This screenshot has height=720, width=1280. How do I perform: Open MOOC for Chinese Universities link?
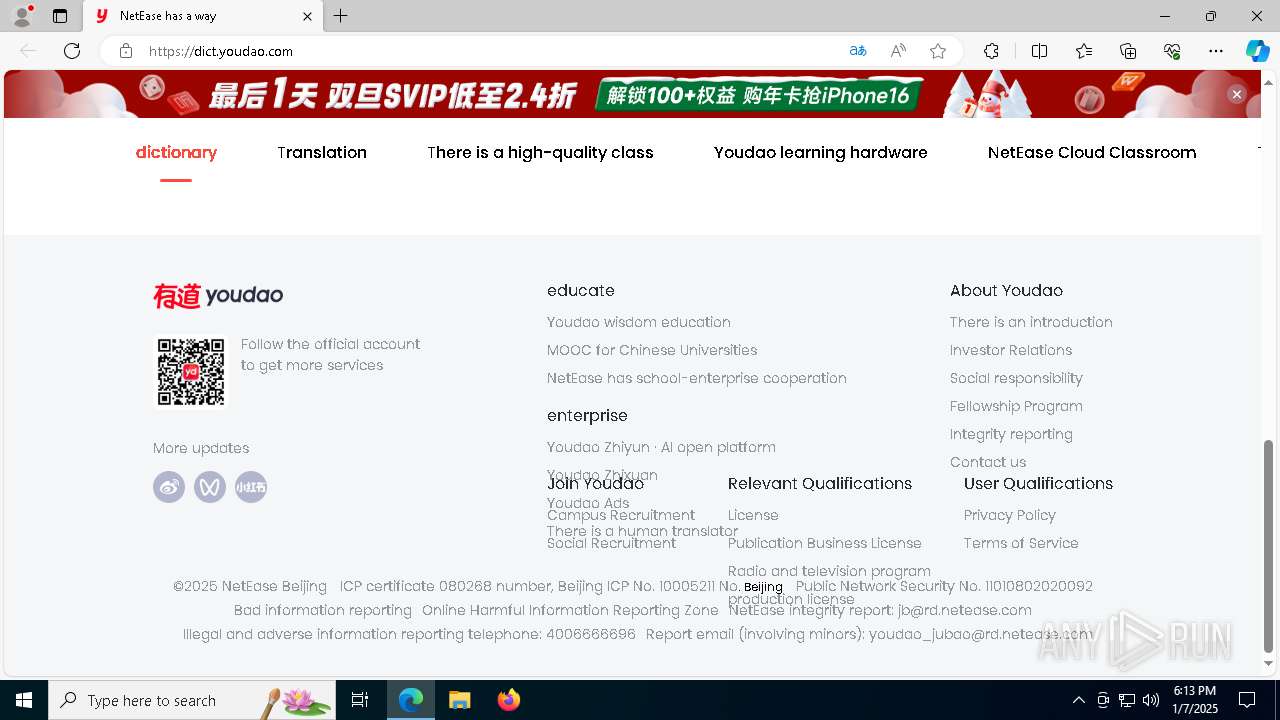pyautogui.click(x=652, y=350)
